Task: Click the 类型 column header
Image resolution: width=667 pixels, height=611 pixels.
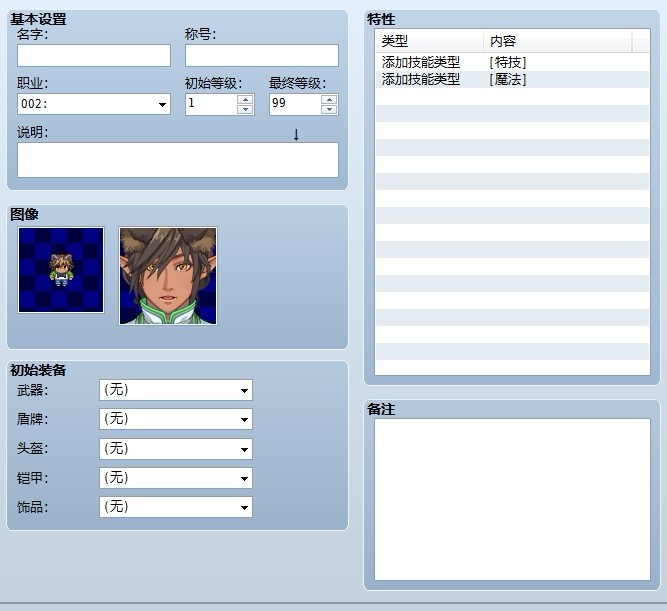Action: (x=430, y=41)
